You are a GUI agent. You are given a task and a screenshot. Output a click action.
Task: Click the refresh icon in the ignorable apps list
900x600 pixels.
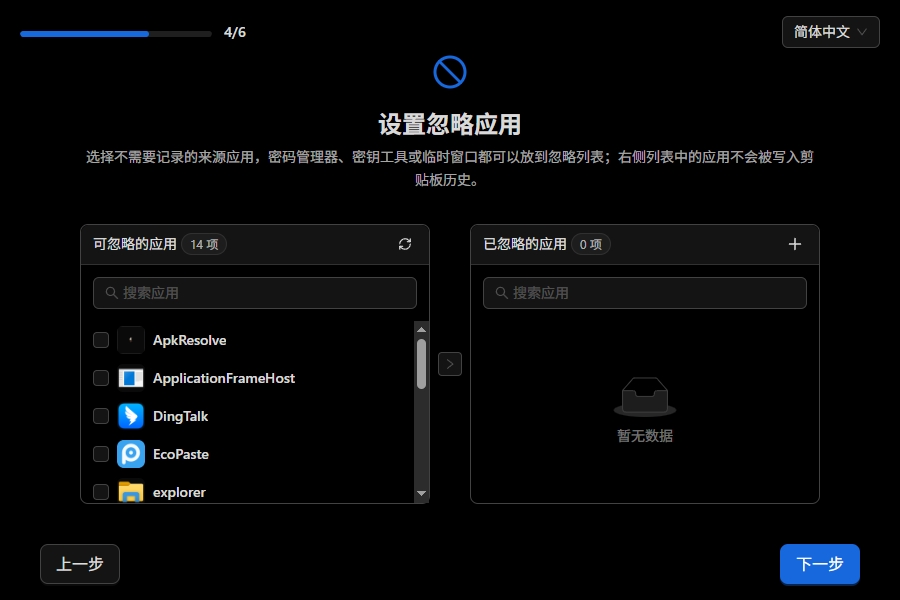405,244
